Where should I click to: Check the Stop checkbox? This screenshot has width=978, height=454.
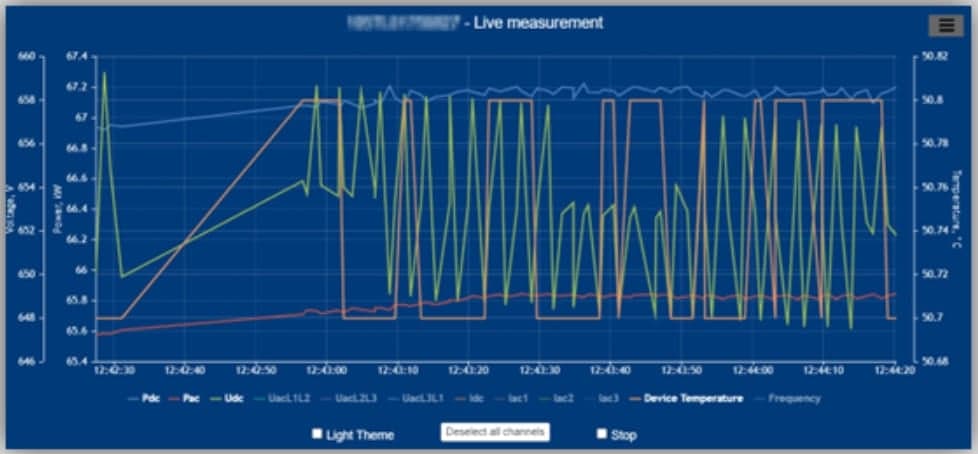coord(602,434)
